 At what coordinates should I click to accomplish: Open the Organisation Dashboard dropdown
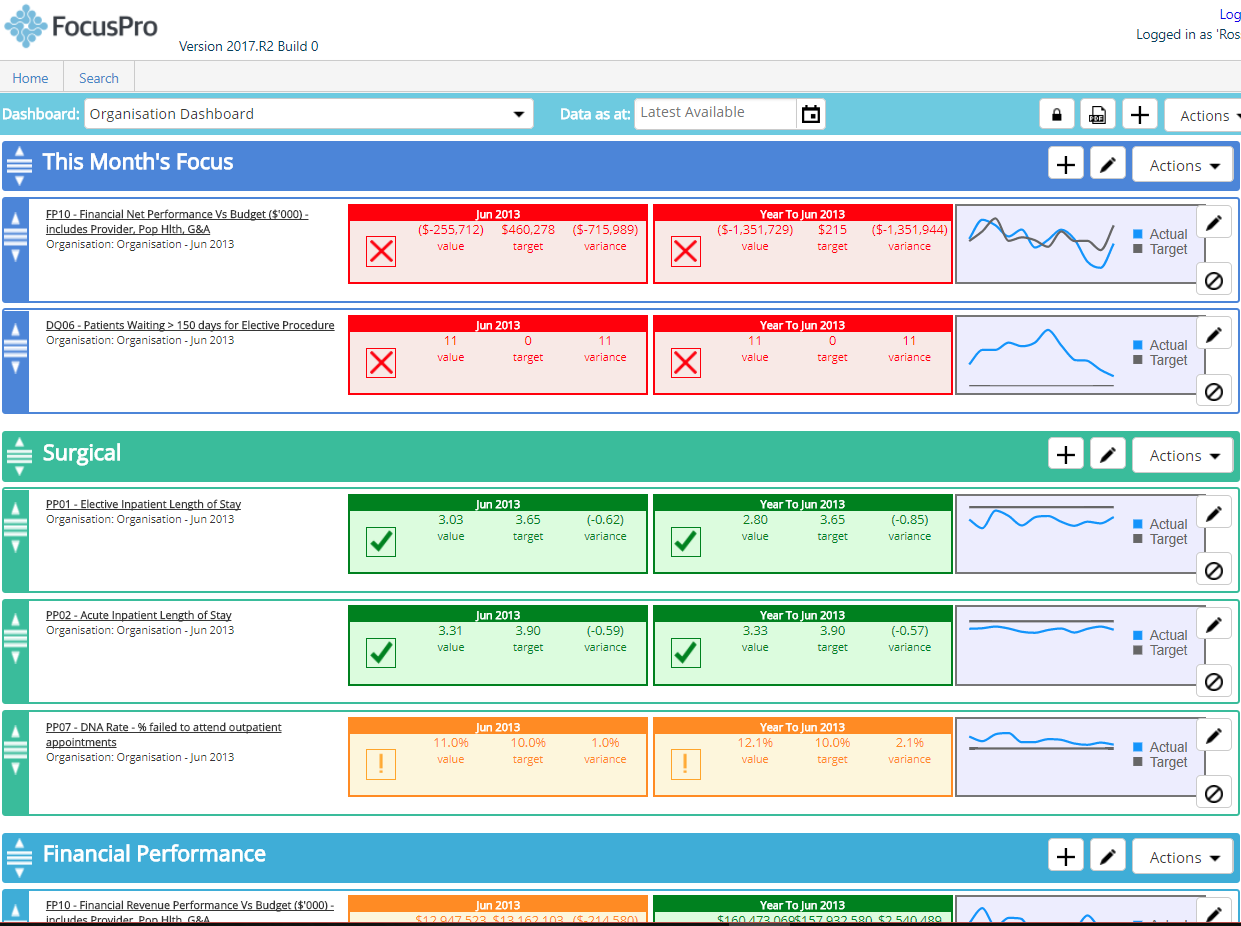pyautogui.click(x=309, y=114)
